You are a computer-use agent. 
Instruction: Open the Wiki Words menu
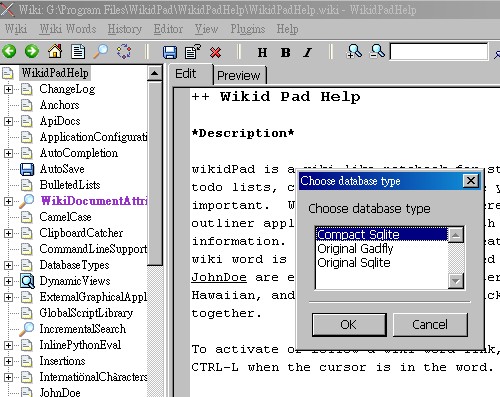pos(68,29)
